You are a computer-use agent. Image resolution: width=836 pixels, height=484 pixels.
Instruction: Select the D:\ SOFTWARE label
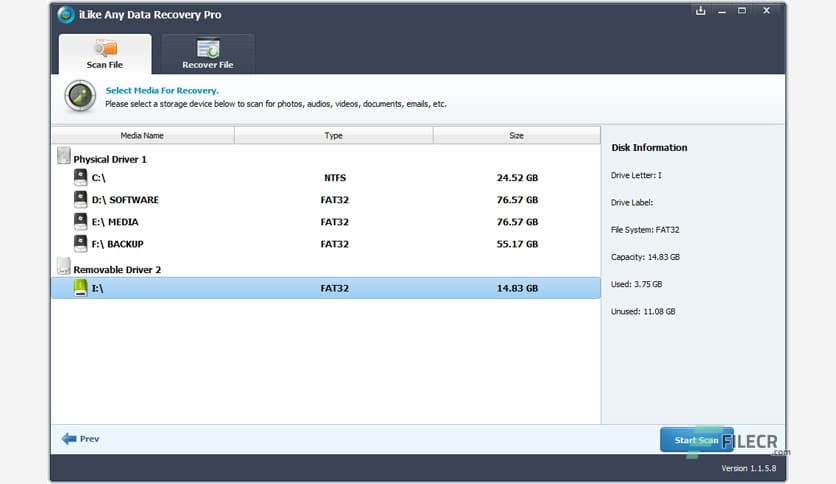tap(125, 200)
